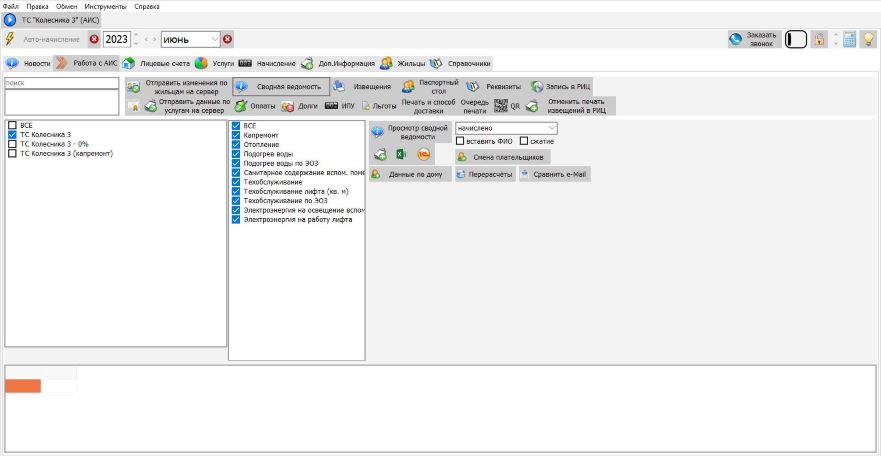Enable the 'сжатие' checkbox

click(524, 141)
